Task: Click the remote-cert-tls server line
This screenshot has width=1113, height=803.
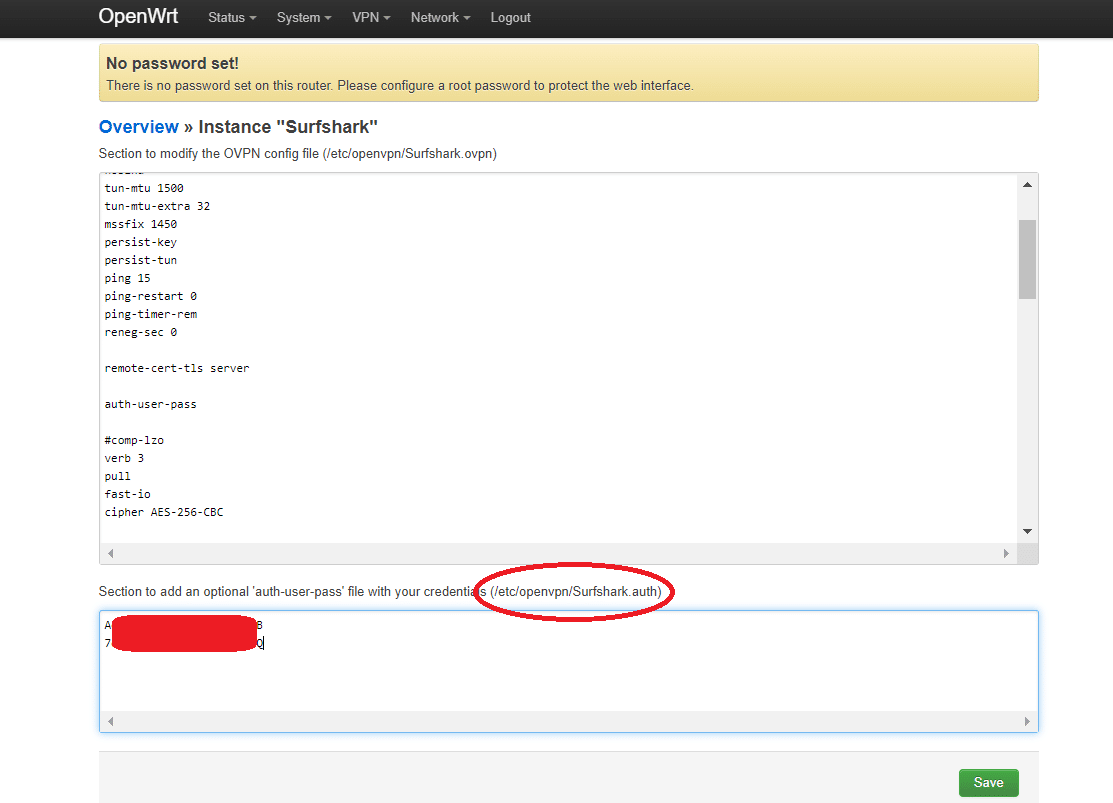Action: 176,368
